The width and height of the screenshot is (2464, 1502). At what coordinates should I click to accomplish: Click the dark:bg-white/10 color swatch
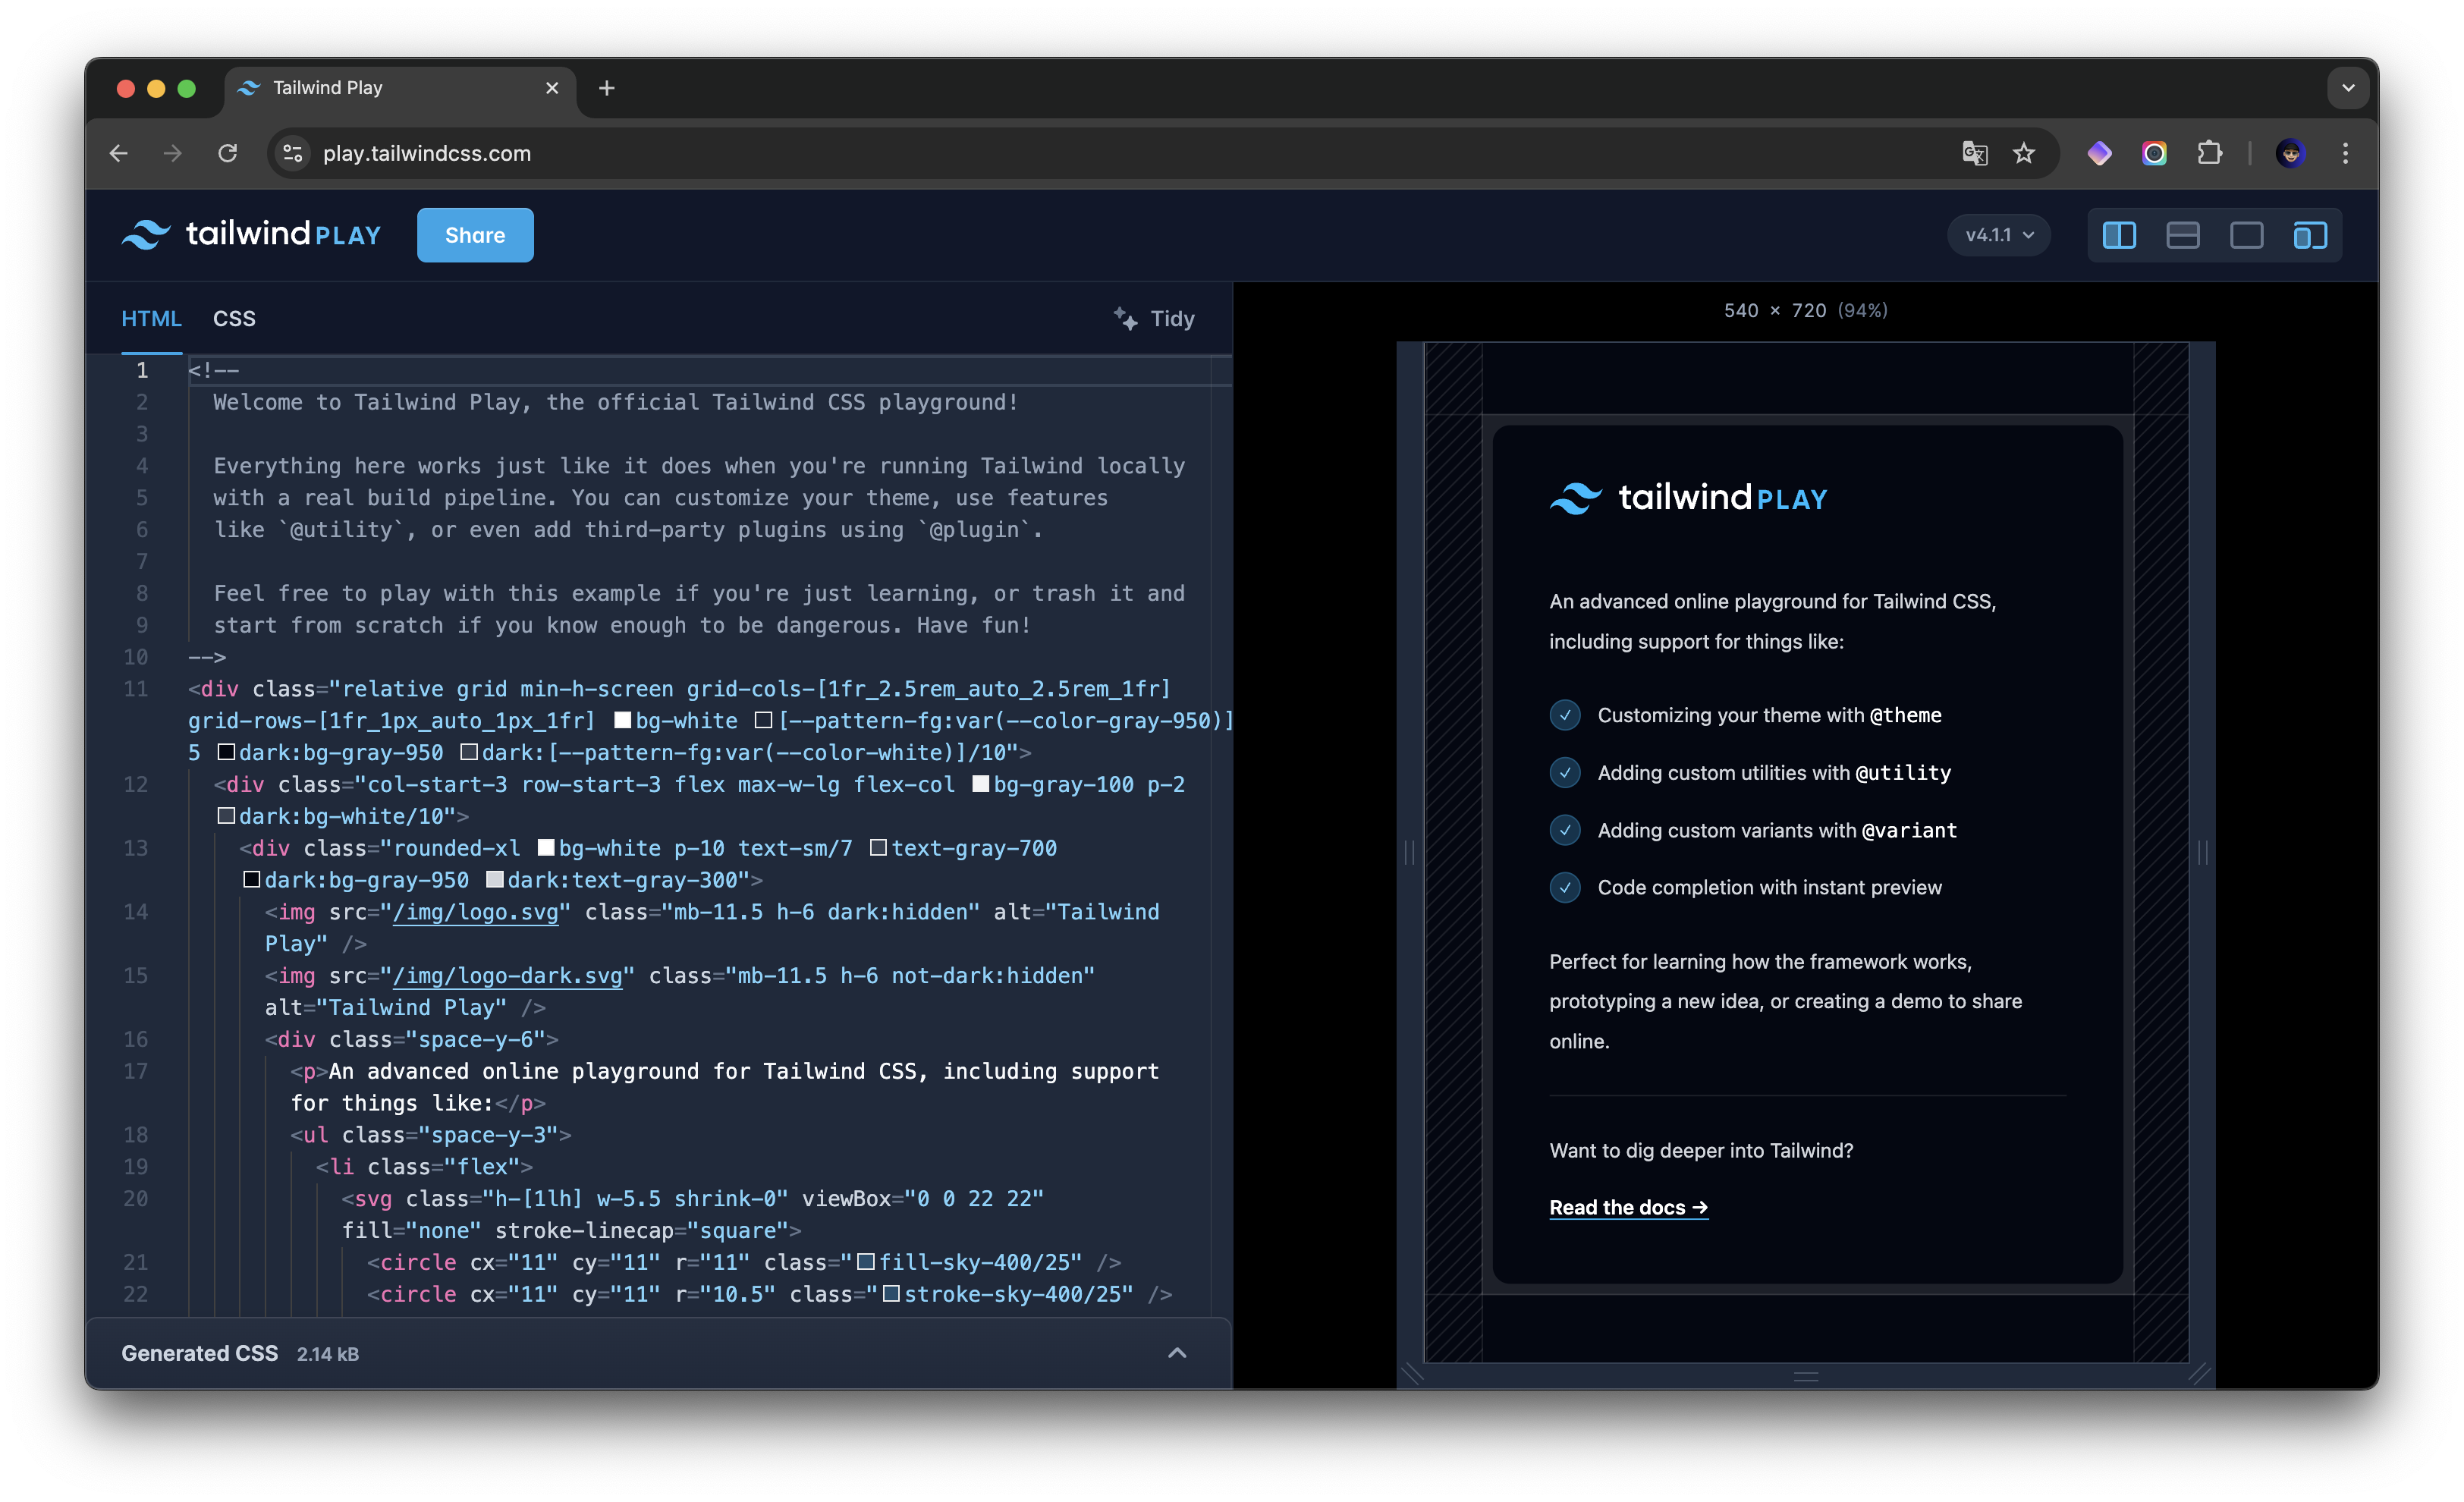coord(226,816)
